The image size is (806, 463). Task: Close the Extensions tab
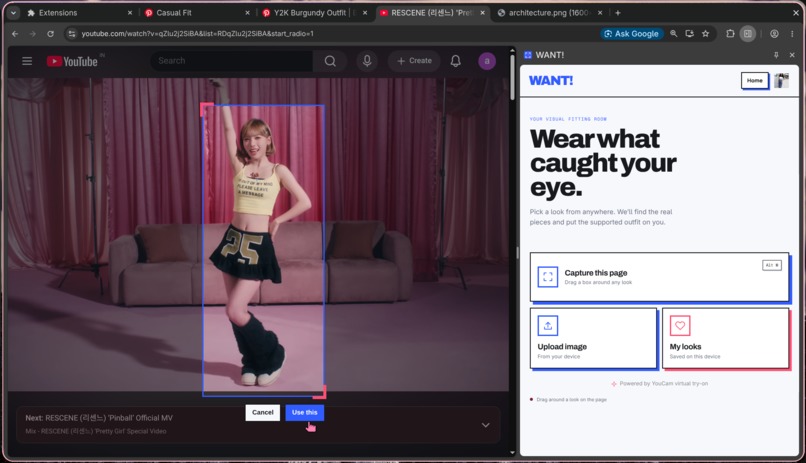pos(130,13)
